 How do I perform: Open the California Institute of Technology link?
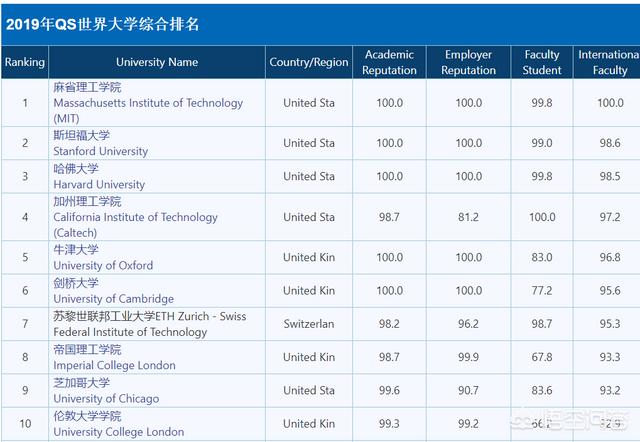[135, 225]
